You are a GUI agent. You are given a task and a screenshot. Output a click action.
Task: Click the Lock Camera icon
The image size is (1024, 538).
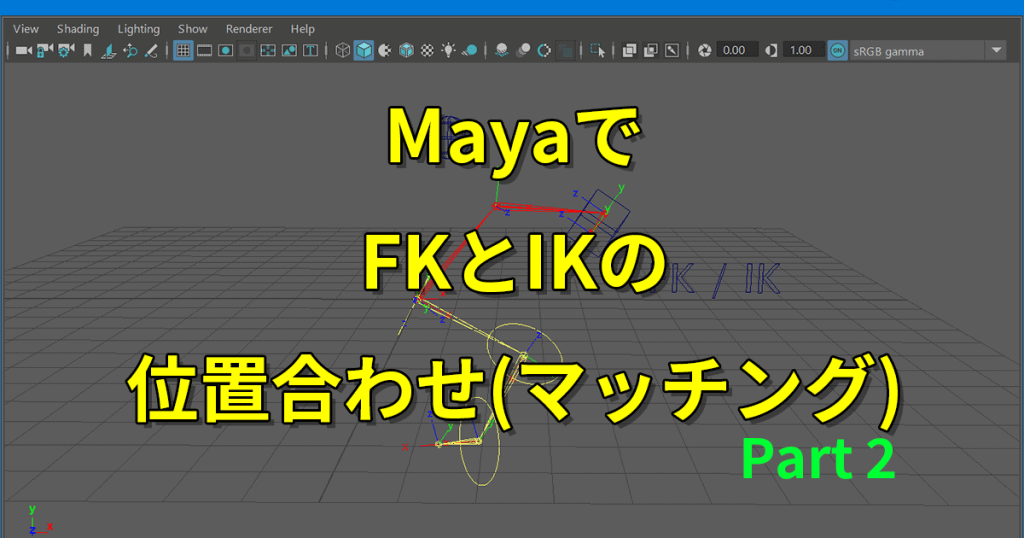pos(44,50)
